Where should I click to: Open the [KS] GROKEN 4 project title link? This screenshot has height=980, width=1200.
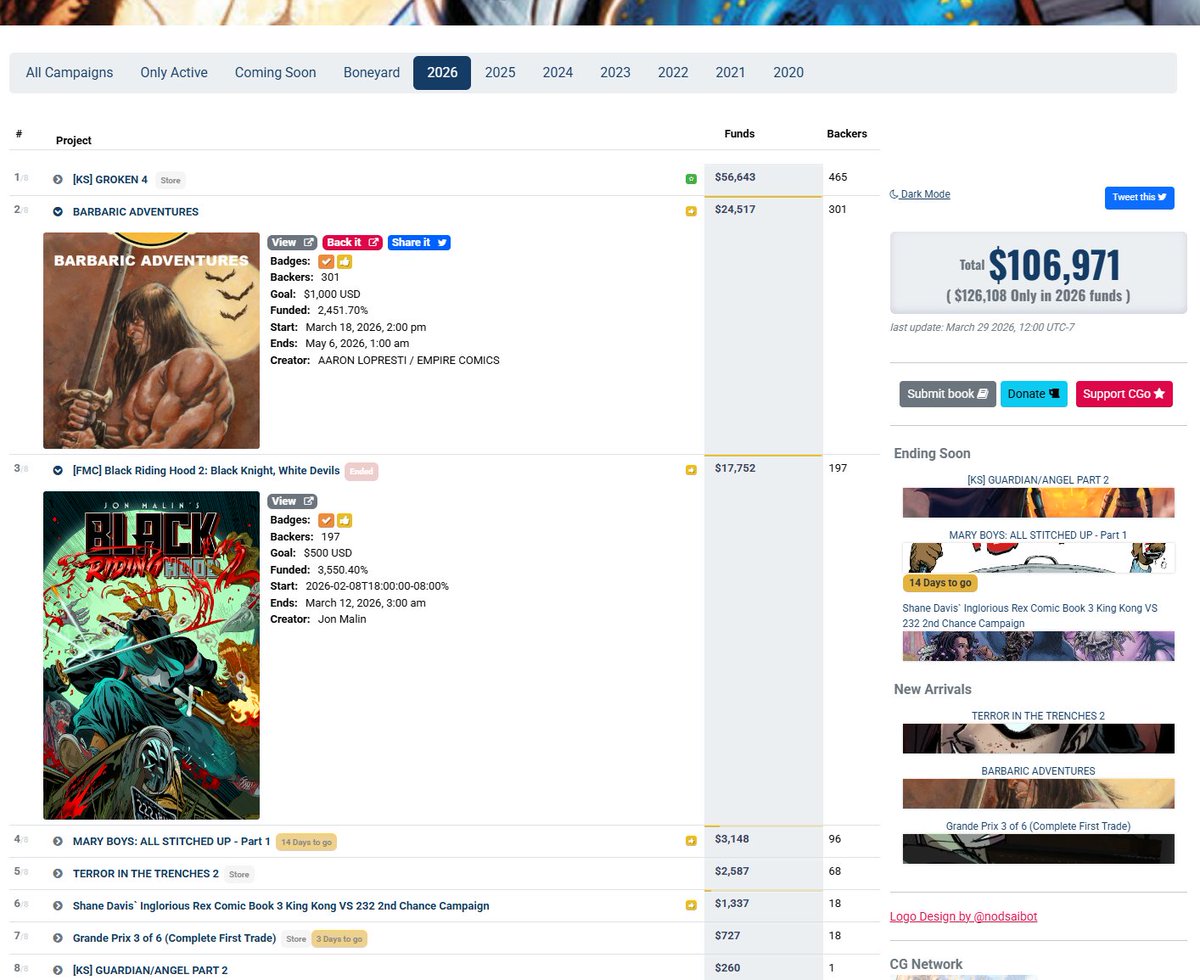[x=110, y=180]
